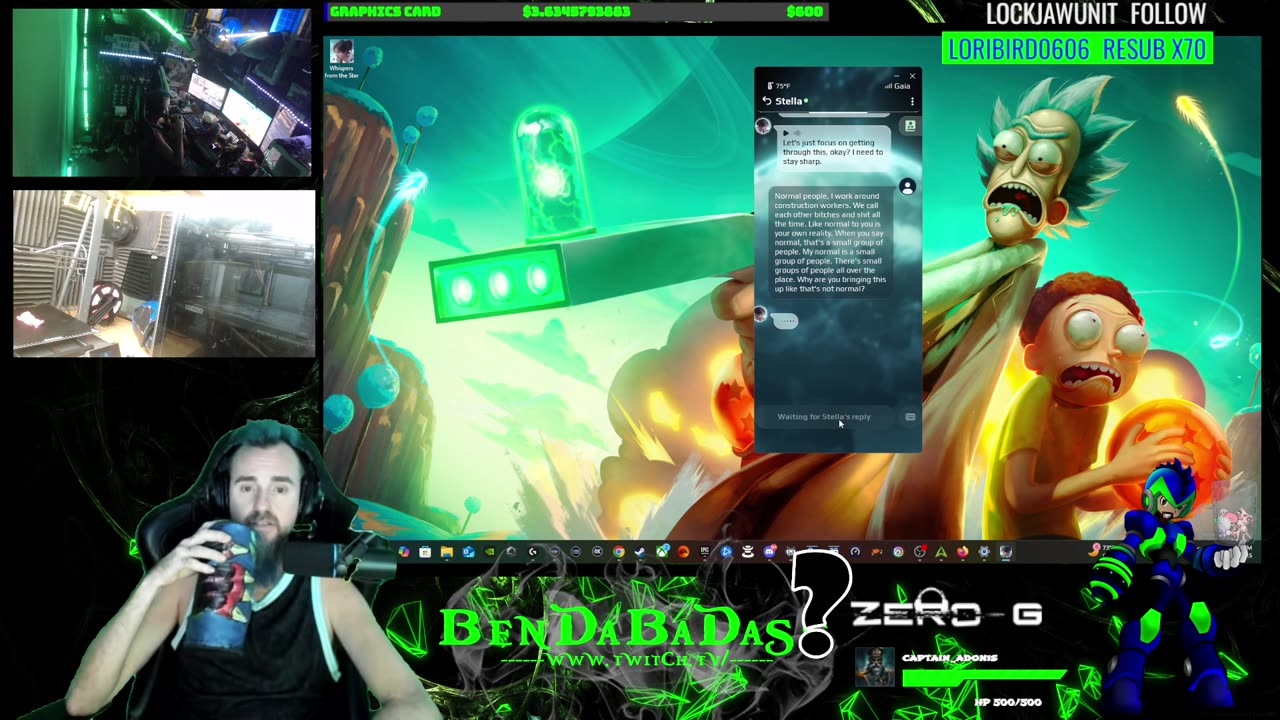The image size is (1280, 720).
Task: Select the active Whispers app on taskbar
Action: (x=1006, y=551)
